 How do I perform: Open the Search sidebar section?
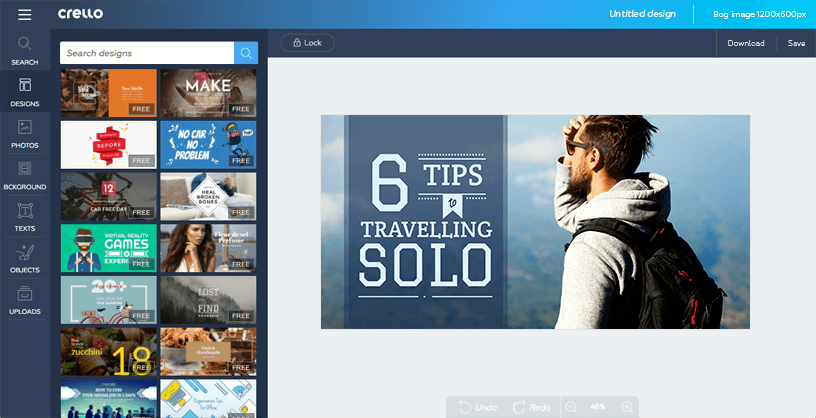tap(25, 50)
